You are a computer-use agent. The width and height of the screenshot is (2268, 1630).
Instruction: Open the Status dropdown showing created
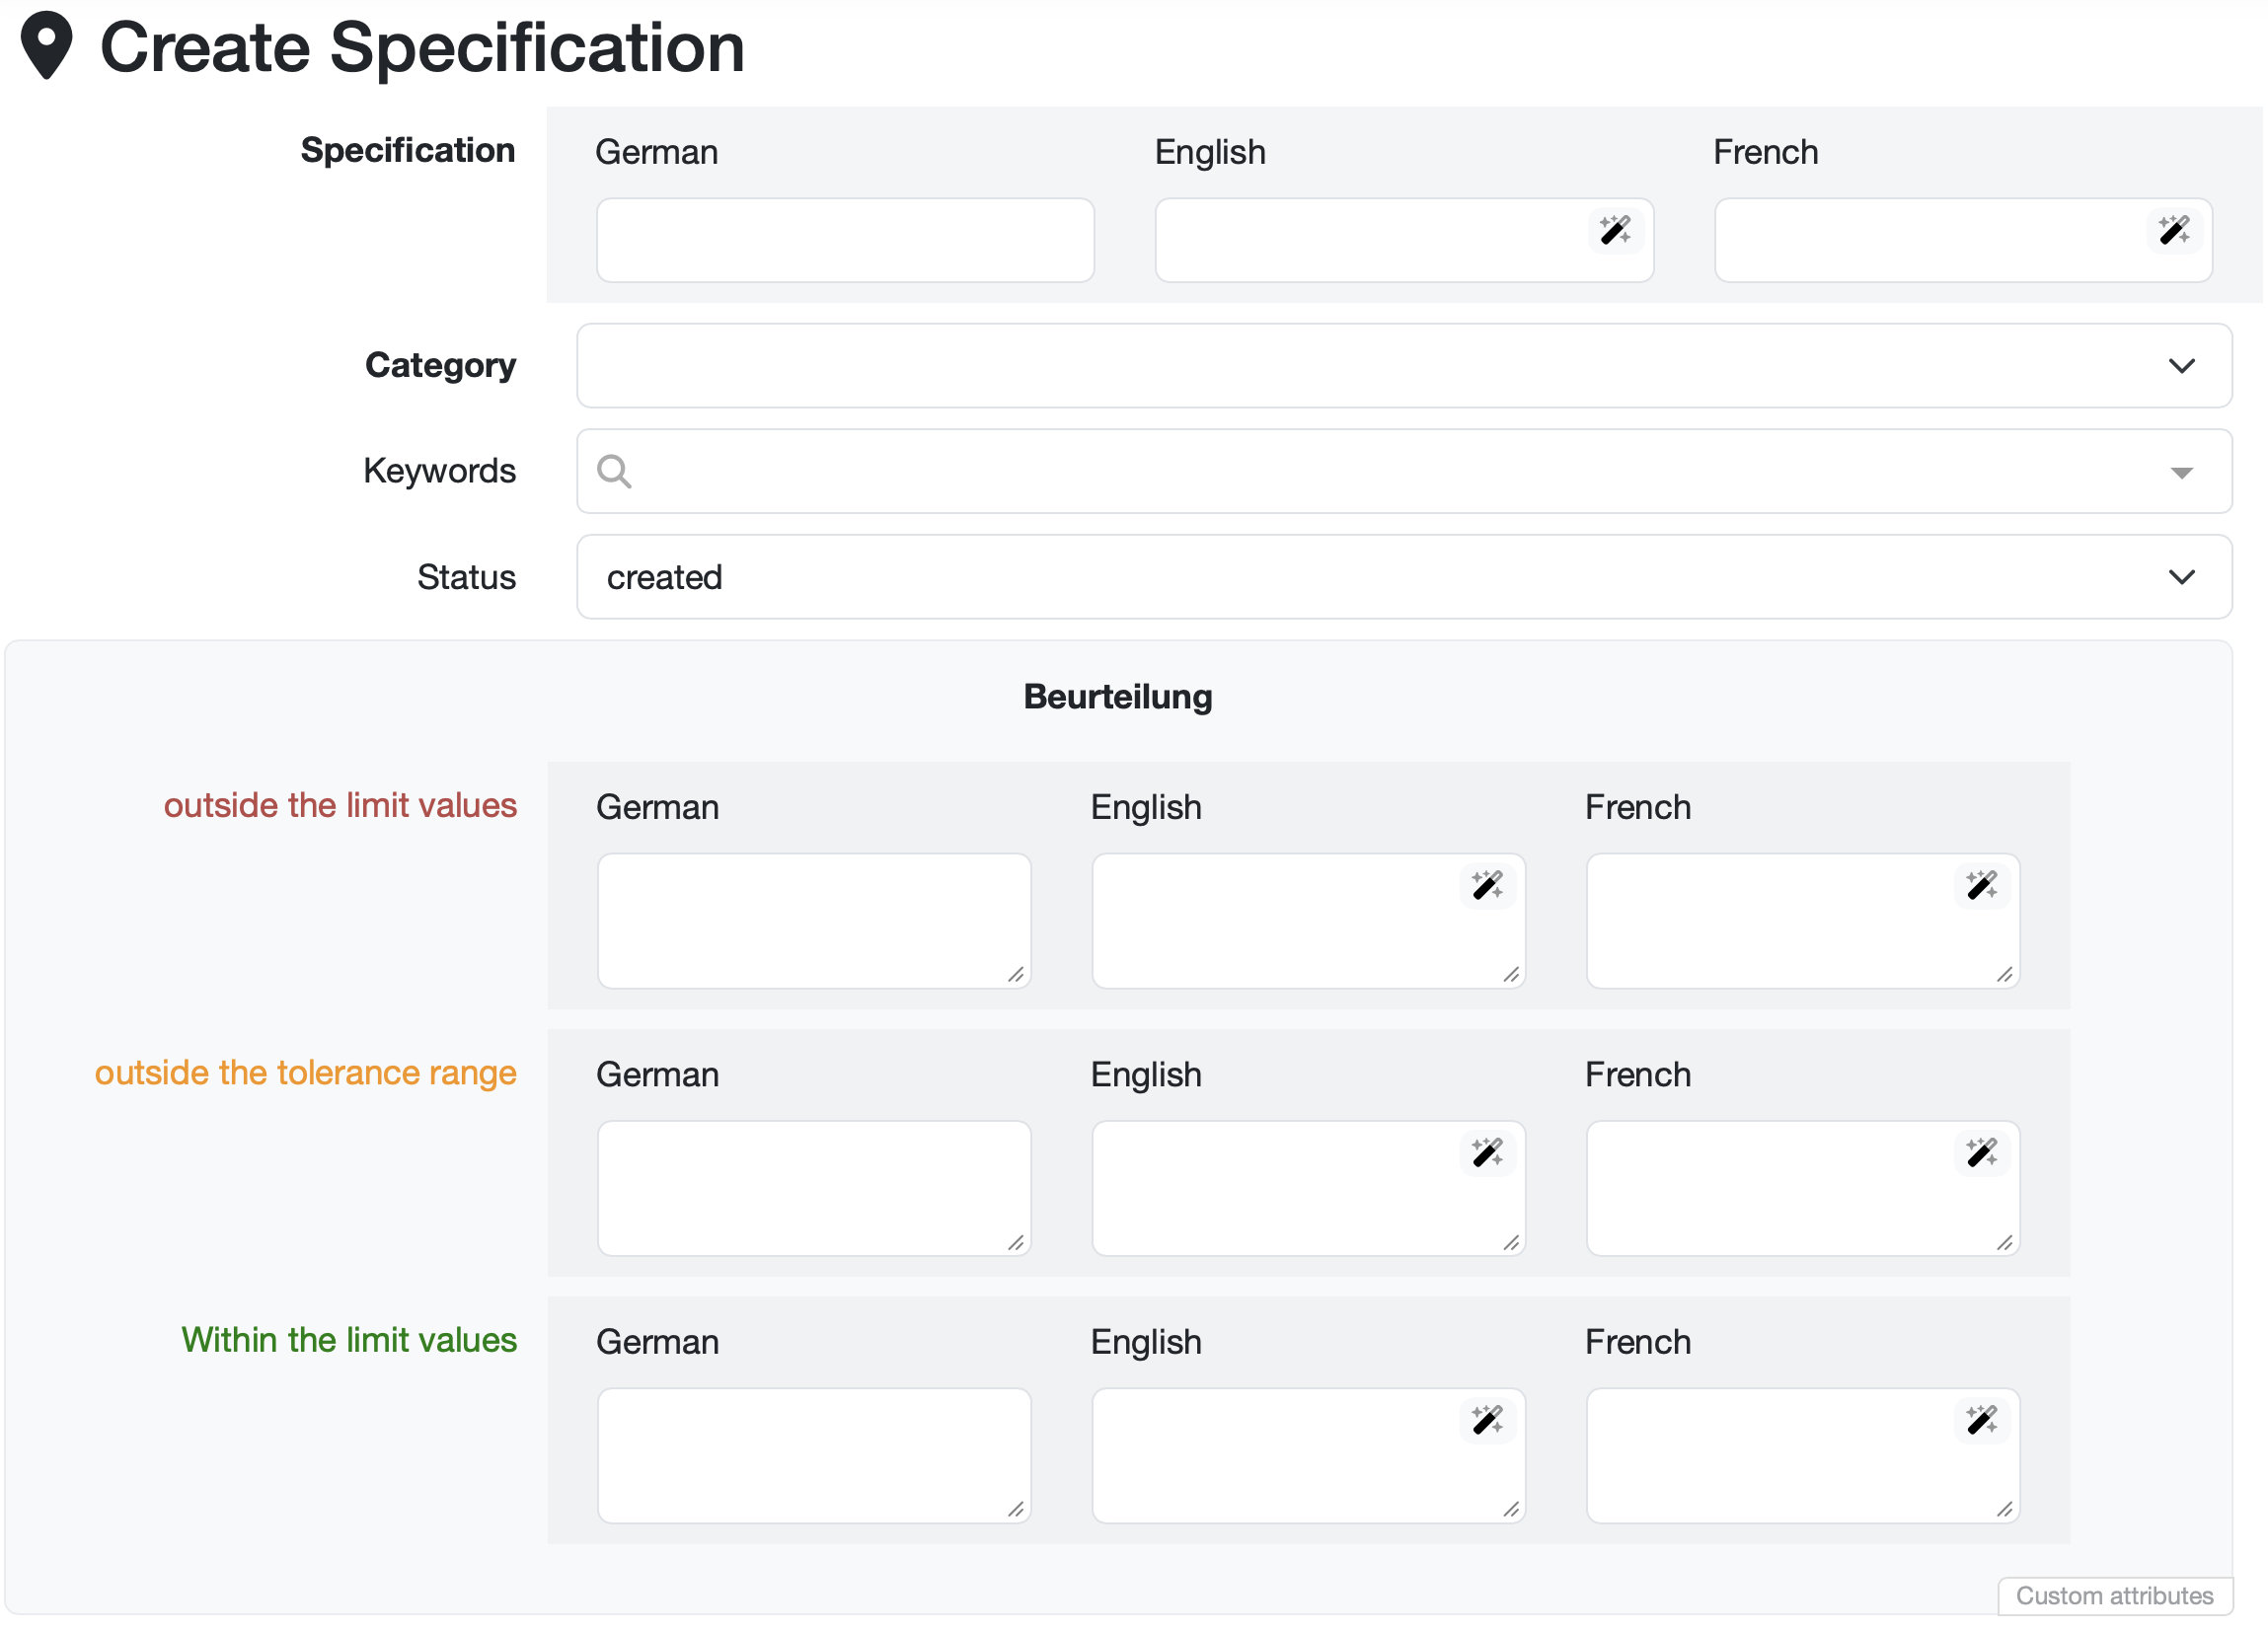[x=1403, y=577]
